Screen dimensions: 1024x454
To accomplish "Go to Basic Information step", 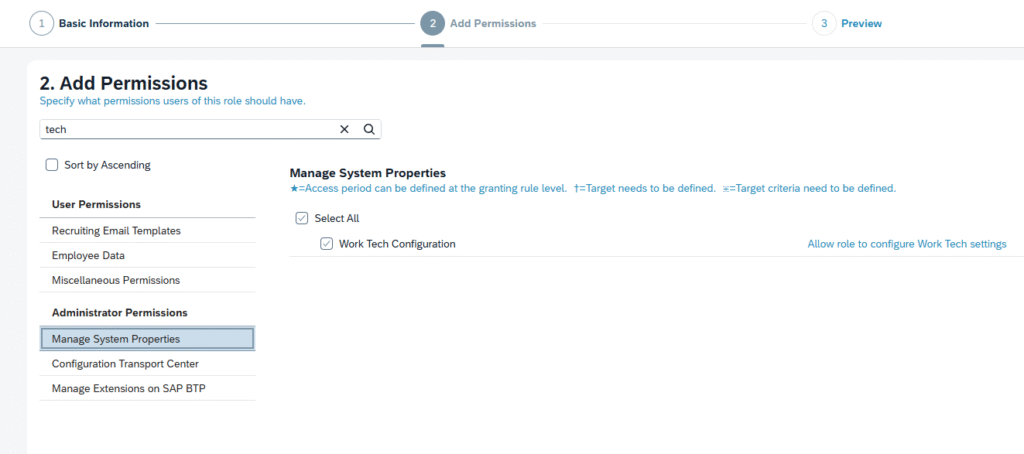I will pos(104,23).
